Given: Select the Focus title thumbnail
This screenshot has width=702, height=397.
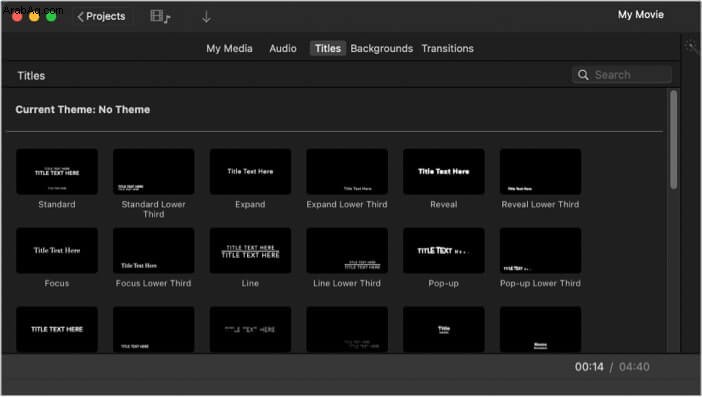Looking at the screenshot, I should [57, 250].
